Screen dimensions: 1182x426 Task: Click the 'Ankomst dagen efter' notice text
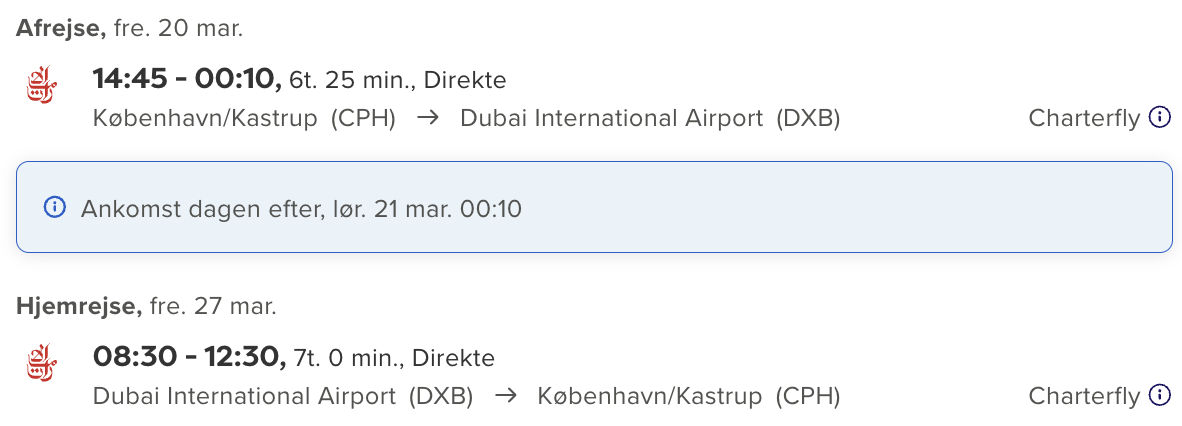tap(301, 209)
